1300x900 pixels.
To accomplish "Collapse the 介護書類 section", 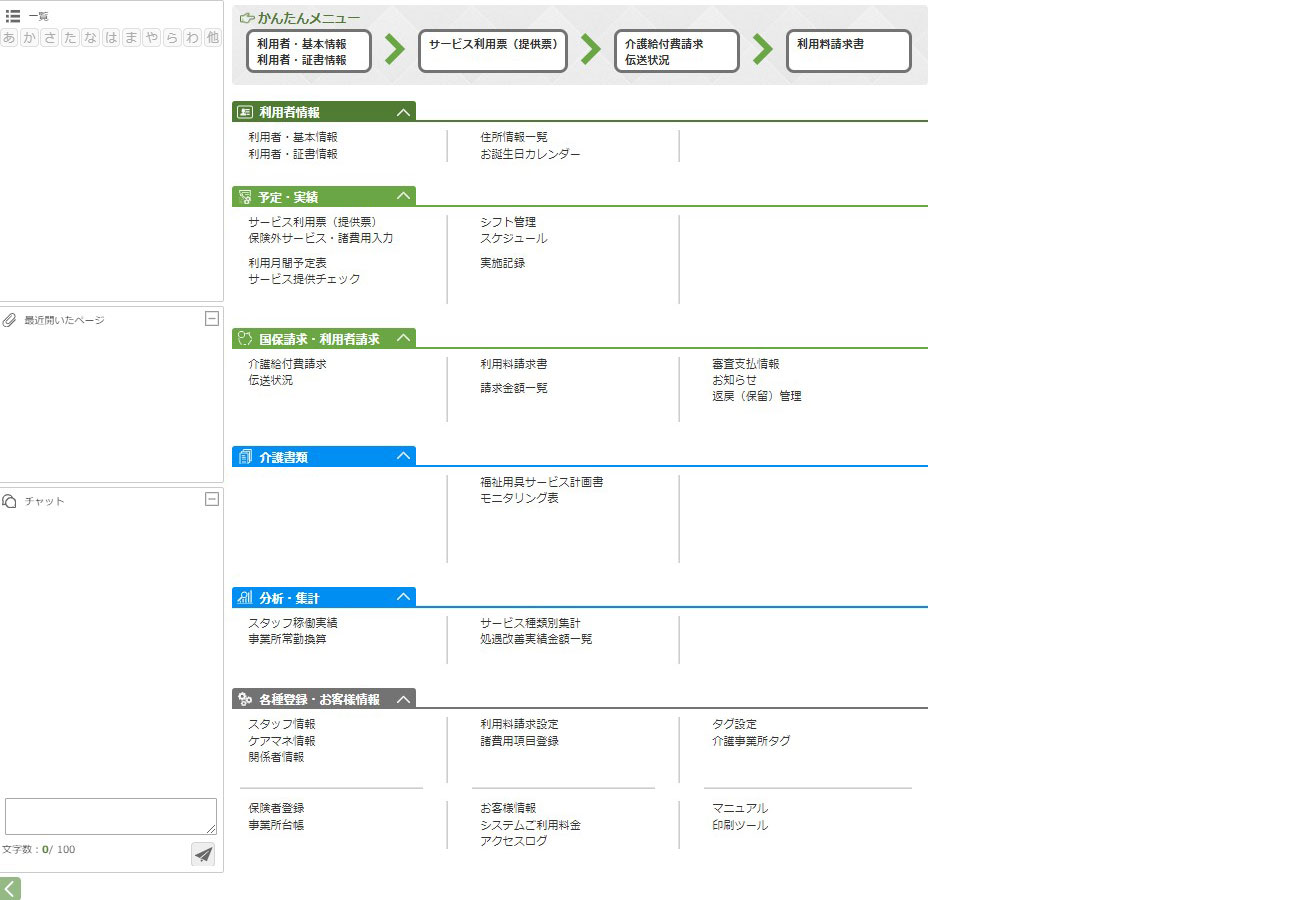I will click(x=403, y=457).
